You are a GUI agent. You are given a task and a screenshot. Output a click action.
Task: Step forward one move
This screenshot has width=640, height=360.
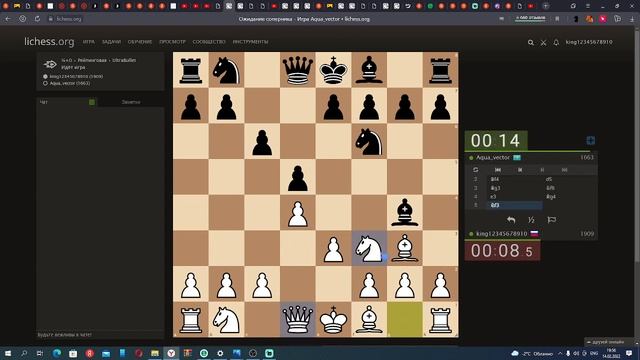pyautogui.click(x=542, y=170)
